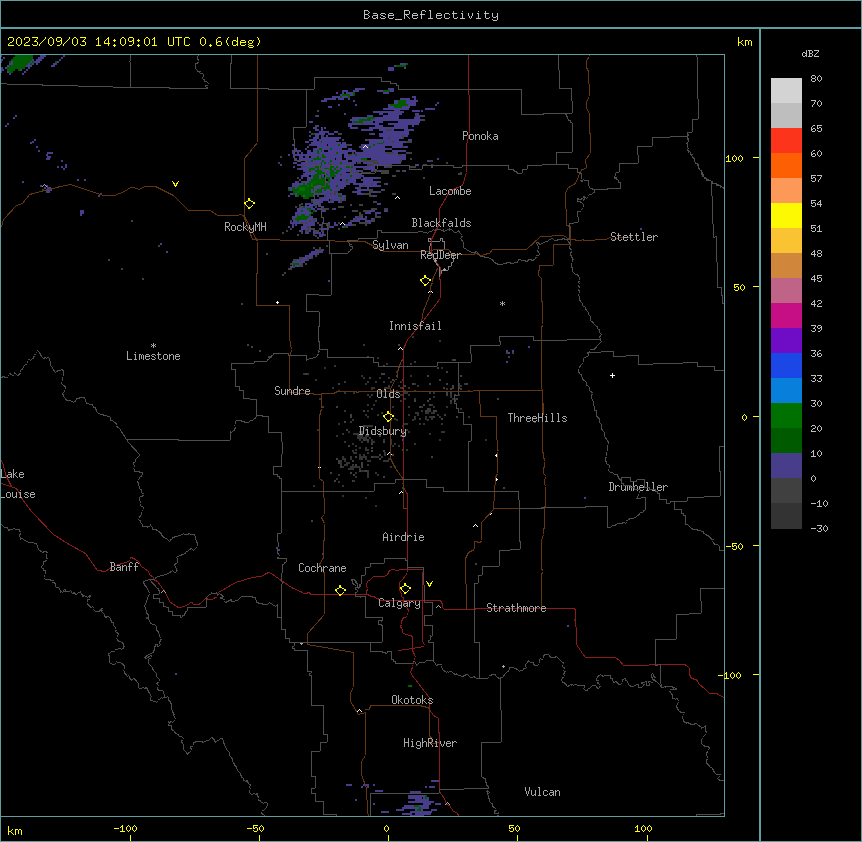Click the Ponoka label
This screenshot has height=842, width=862.
480,136
